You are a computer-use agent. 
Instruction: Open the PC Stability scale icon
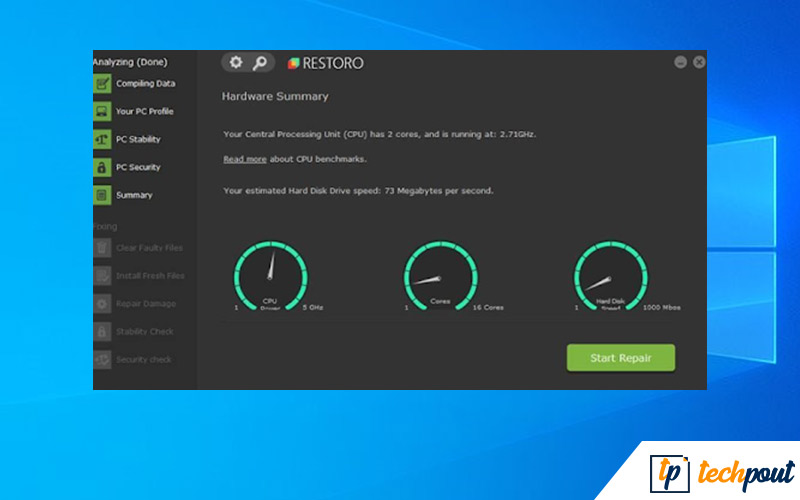point(102,139)
